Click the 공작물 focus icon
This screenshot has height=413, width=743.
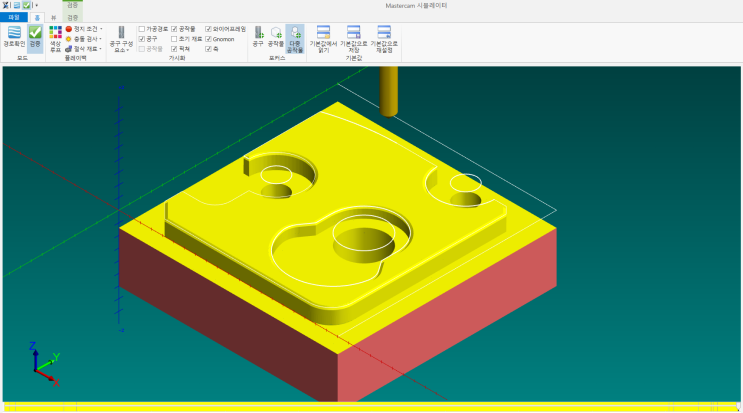tap(276, 38)
